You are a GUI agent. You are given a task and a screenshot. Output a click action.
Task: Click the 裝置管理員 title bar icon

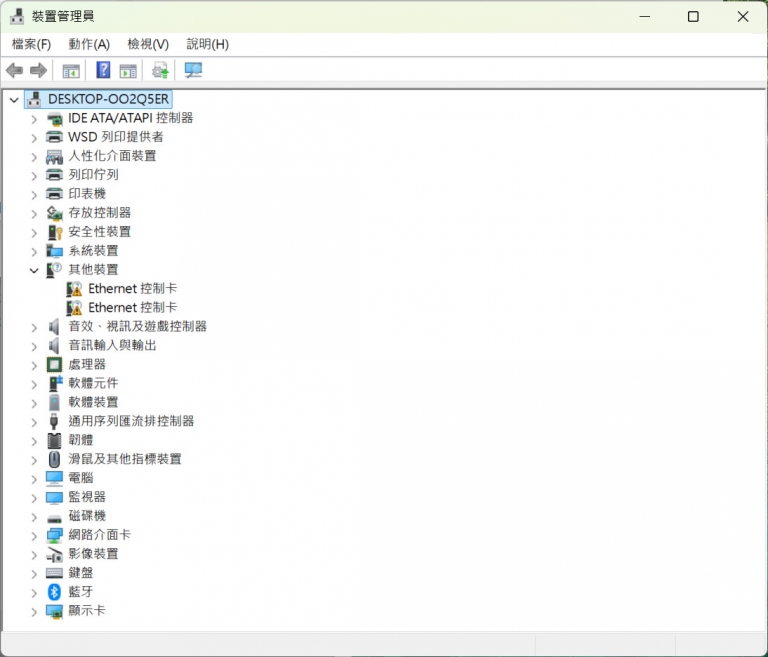pos(17,16)
